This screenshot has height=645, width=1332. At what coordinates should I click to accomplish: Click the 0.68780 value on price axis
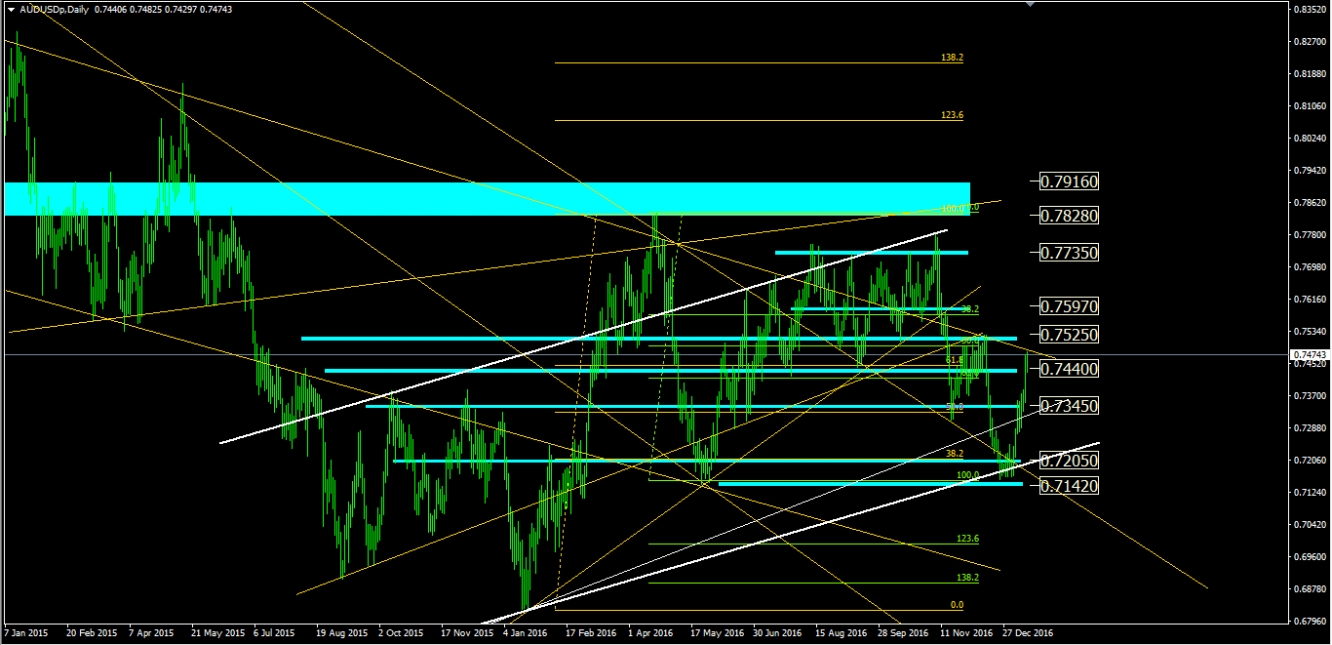pyautogui.click(x=1311, y=589)
